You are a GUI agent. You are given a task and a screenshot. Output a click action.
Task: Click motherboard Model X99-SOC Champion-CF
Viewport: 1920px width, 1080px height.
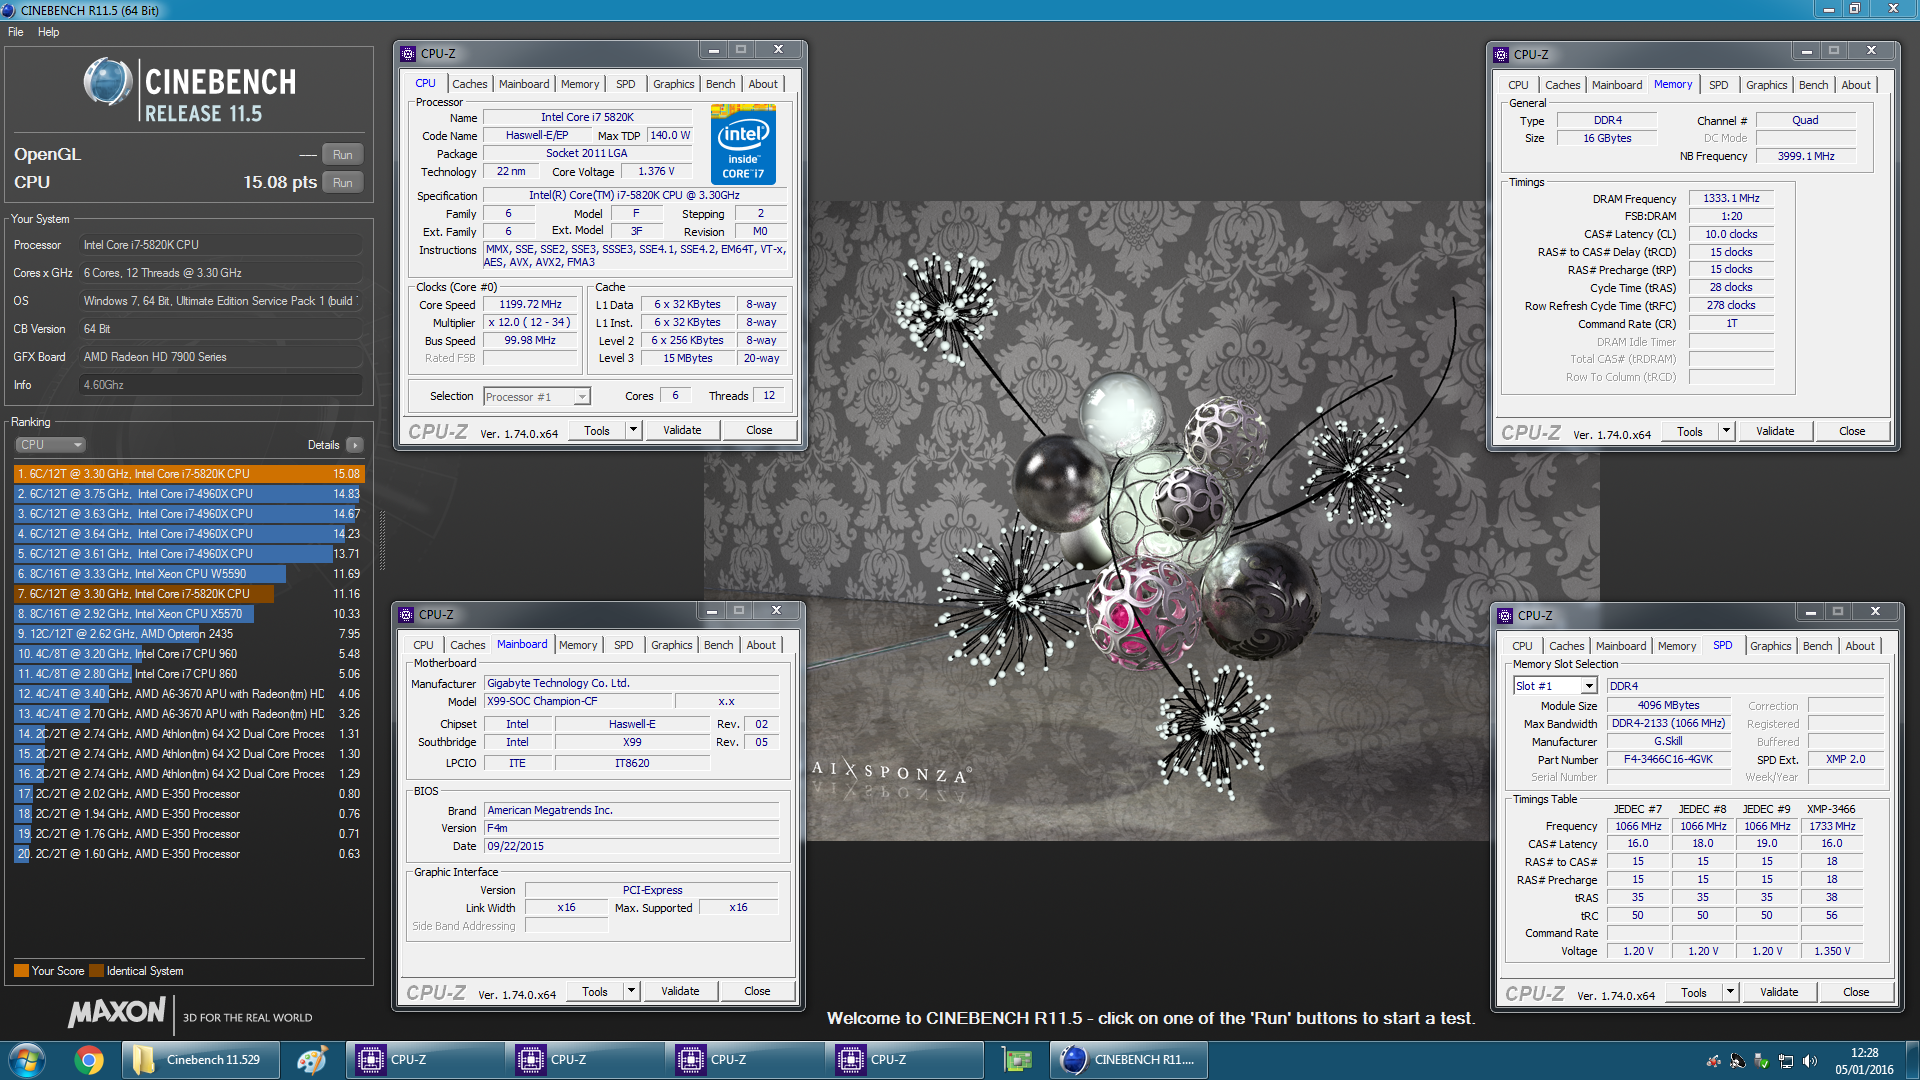(577, 701)
